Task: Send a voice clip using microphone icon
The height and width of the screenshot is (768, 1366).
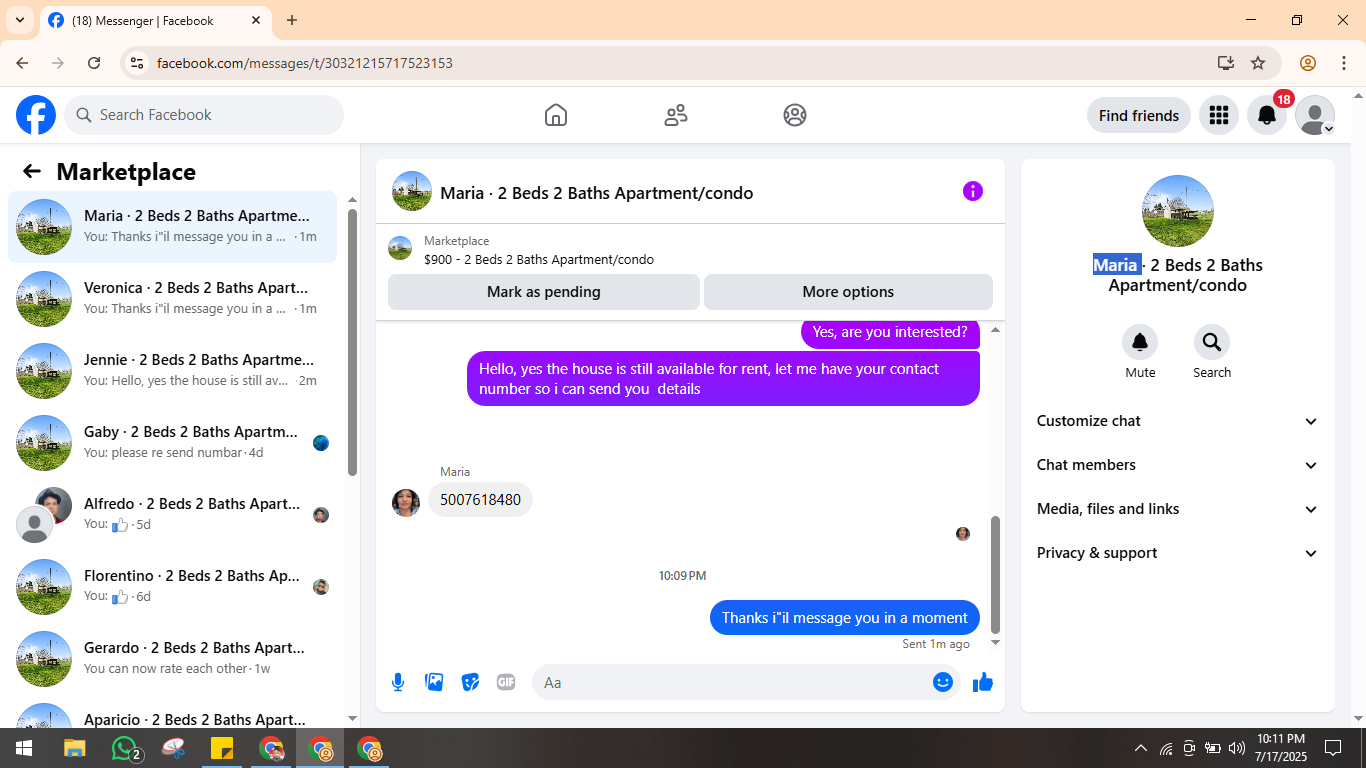Action: coord(398,682)
